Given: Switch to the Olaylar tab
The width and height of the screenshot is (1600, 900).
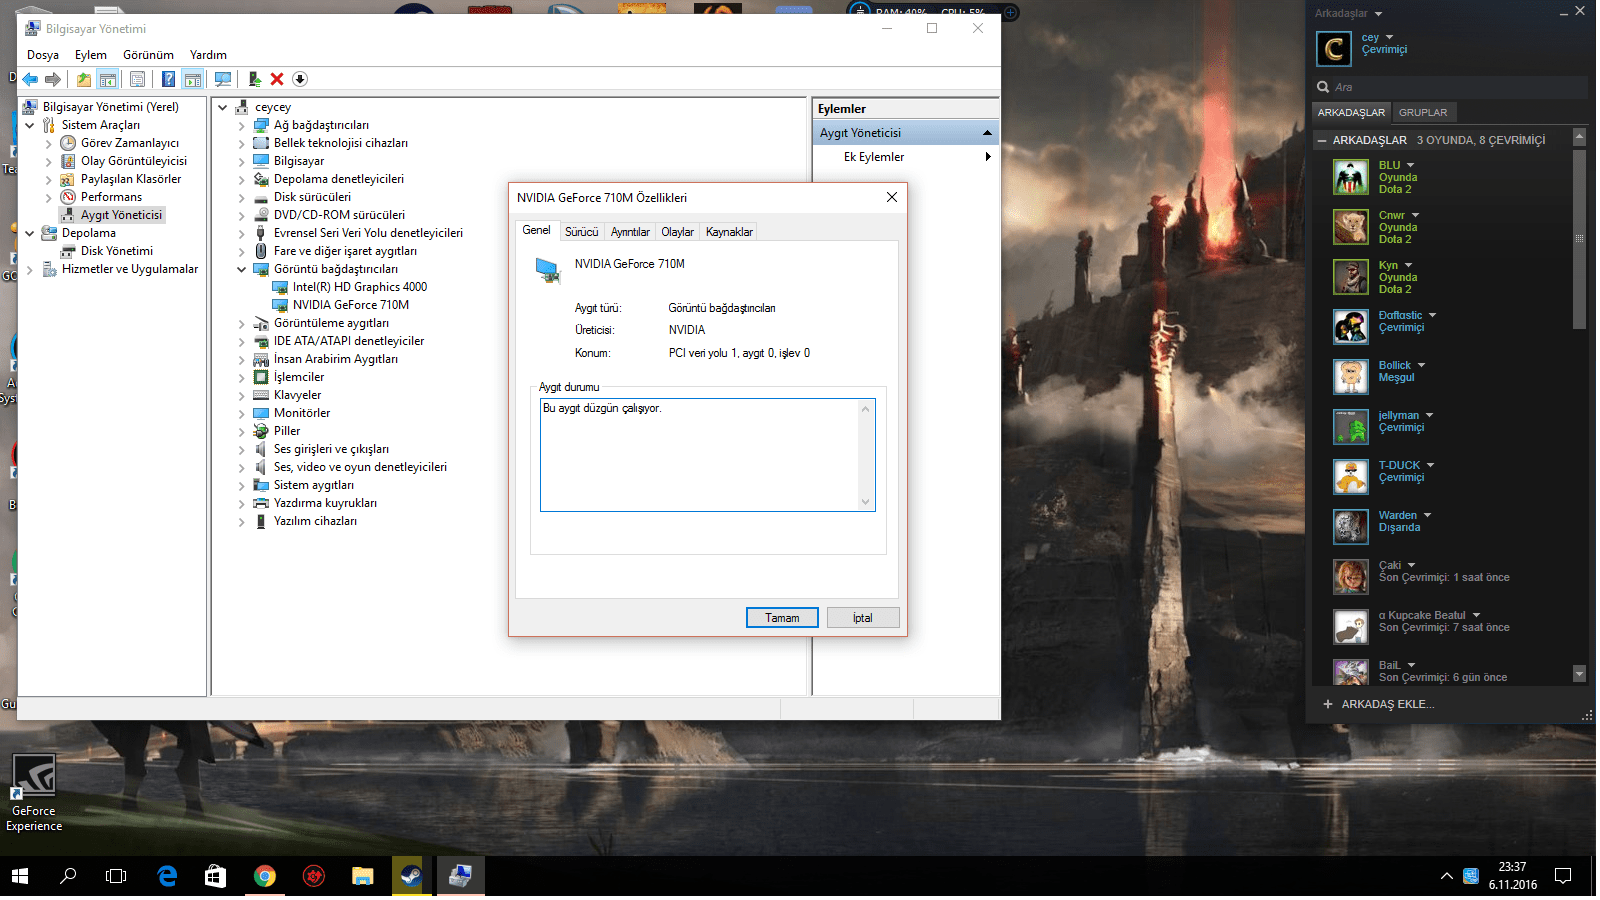Looking at the screenshot, I should click(x=677, y=232).
